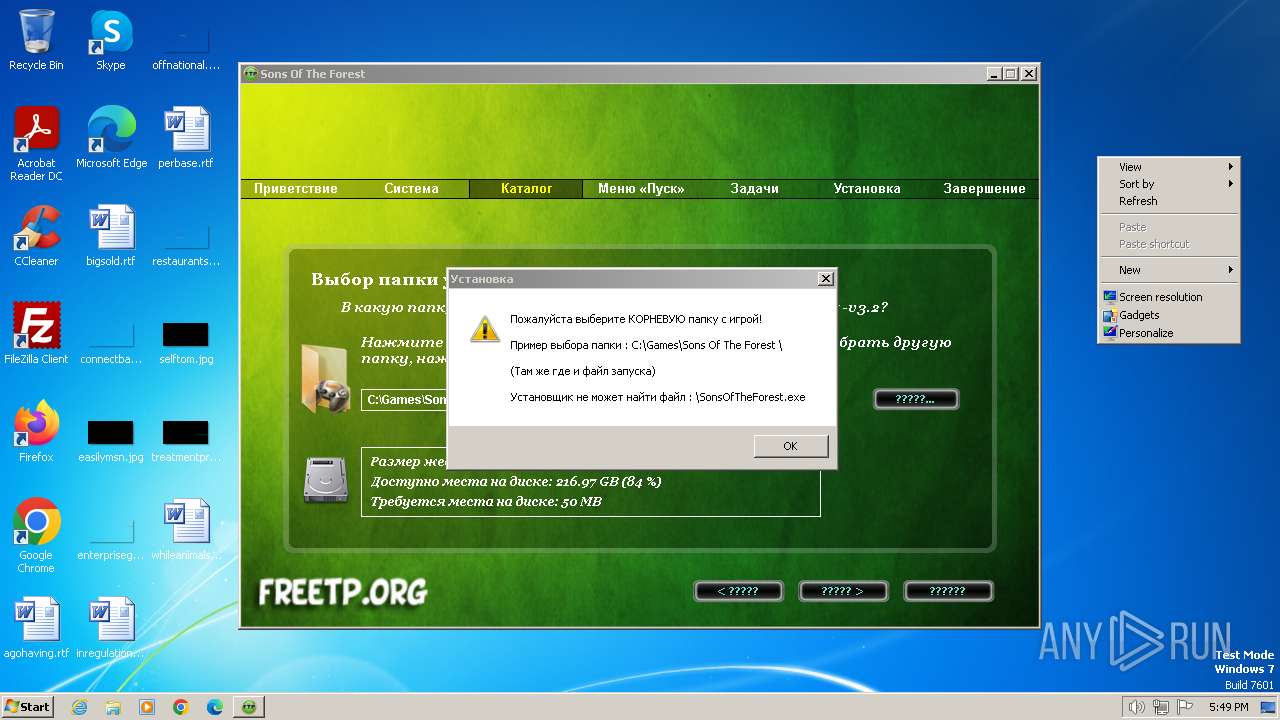Switch to the Система tab

(x=411, y=188)
